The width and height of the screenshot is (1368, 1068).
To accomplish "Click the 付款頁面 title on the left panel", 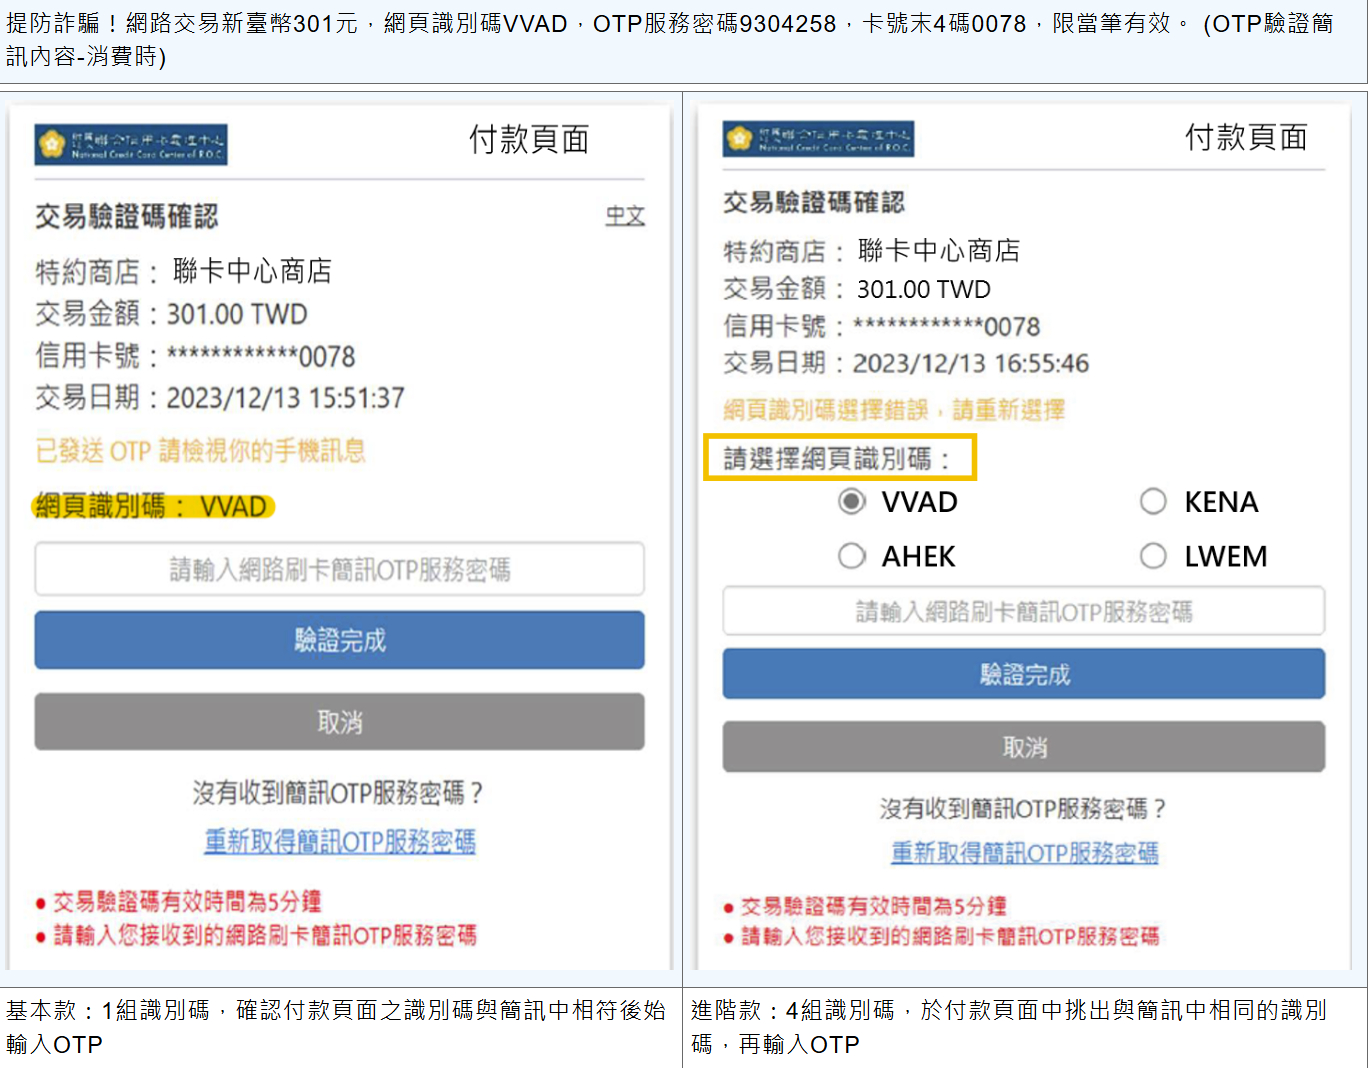I will (530, 141).
